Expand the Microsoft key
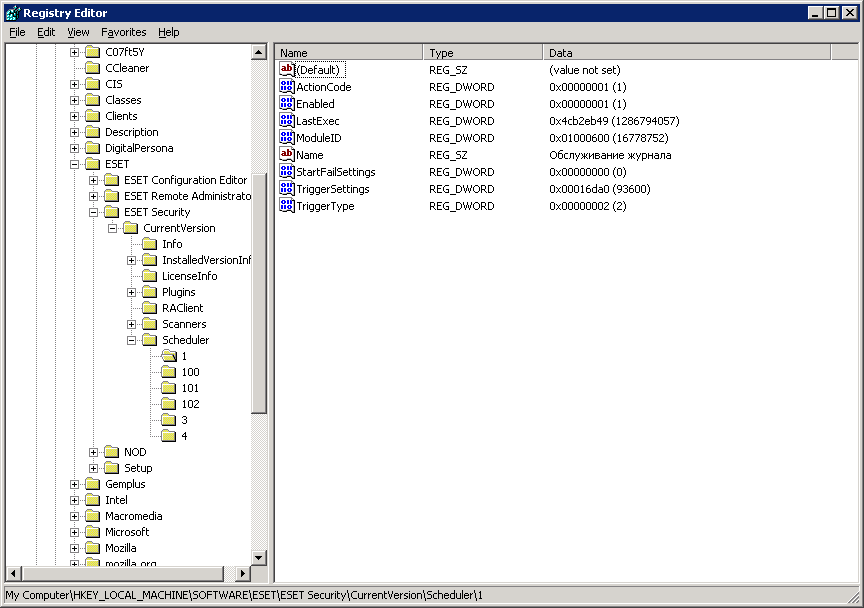The image size is (864, 608). coord(74,532)
